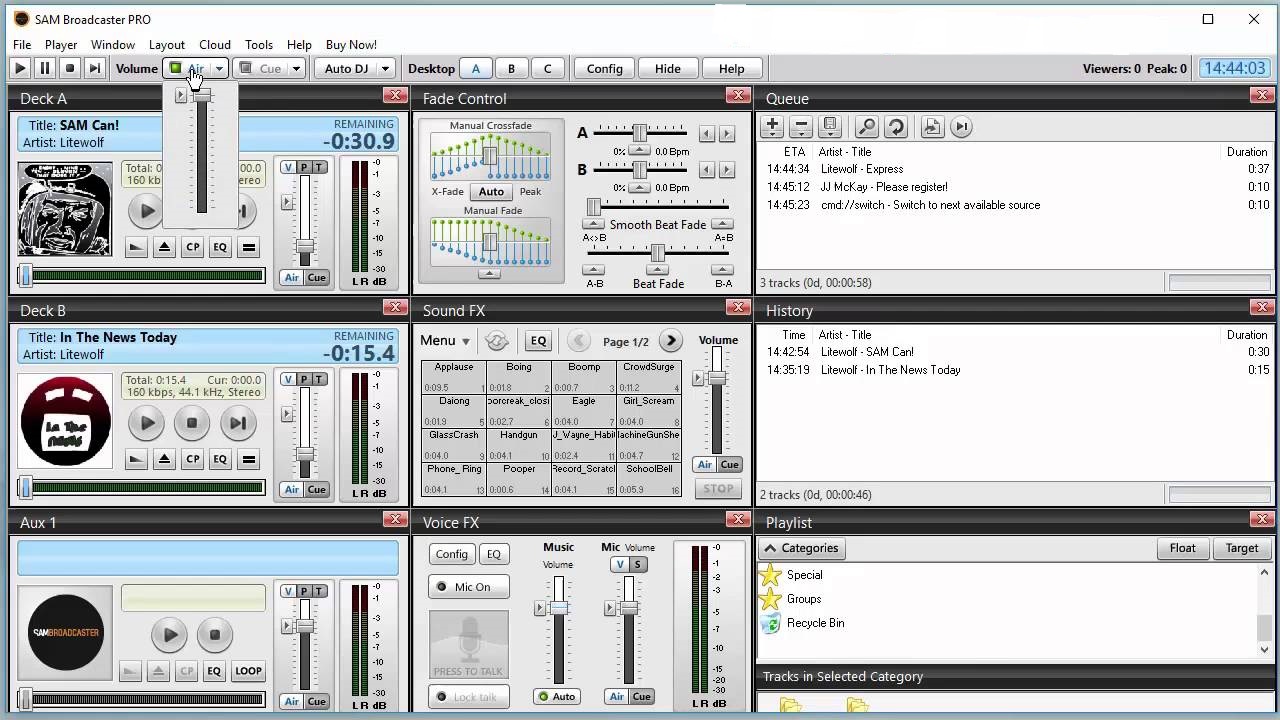Click the Target button in Playlist

click(1242, 548)
